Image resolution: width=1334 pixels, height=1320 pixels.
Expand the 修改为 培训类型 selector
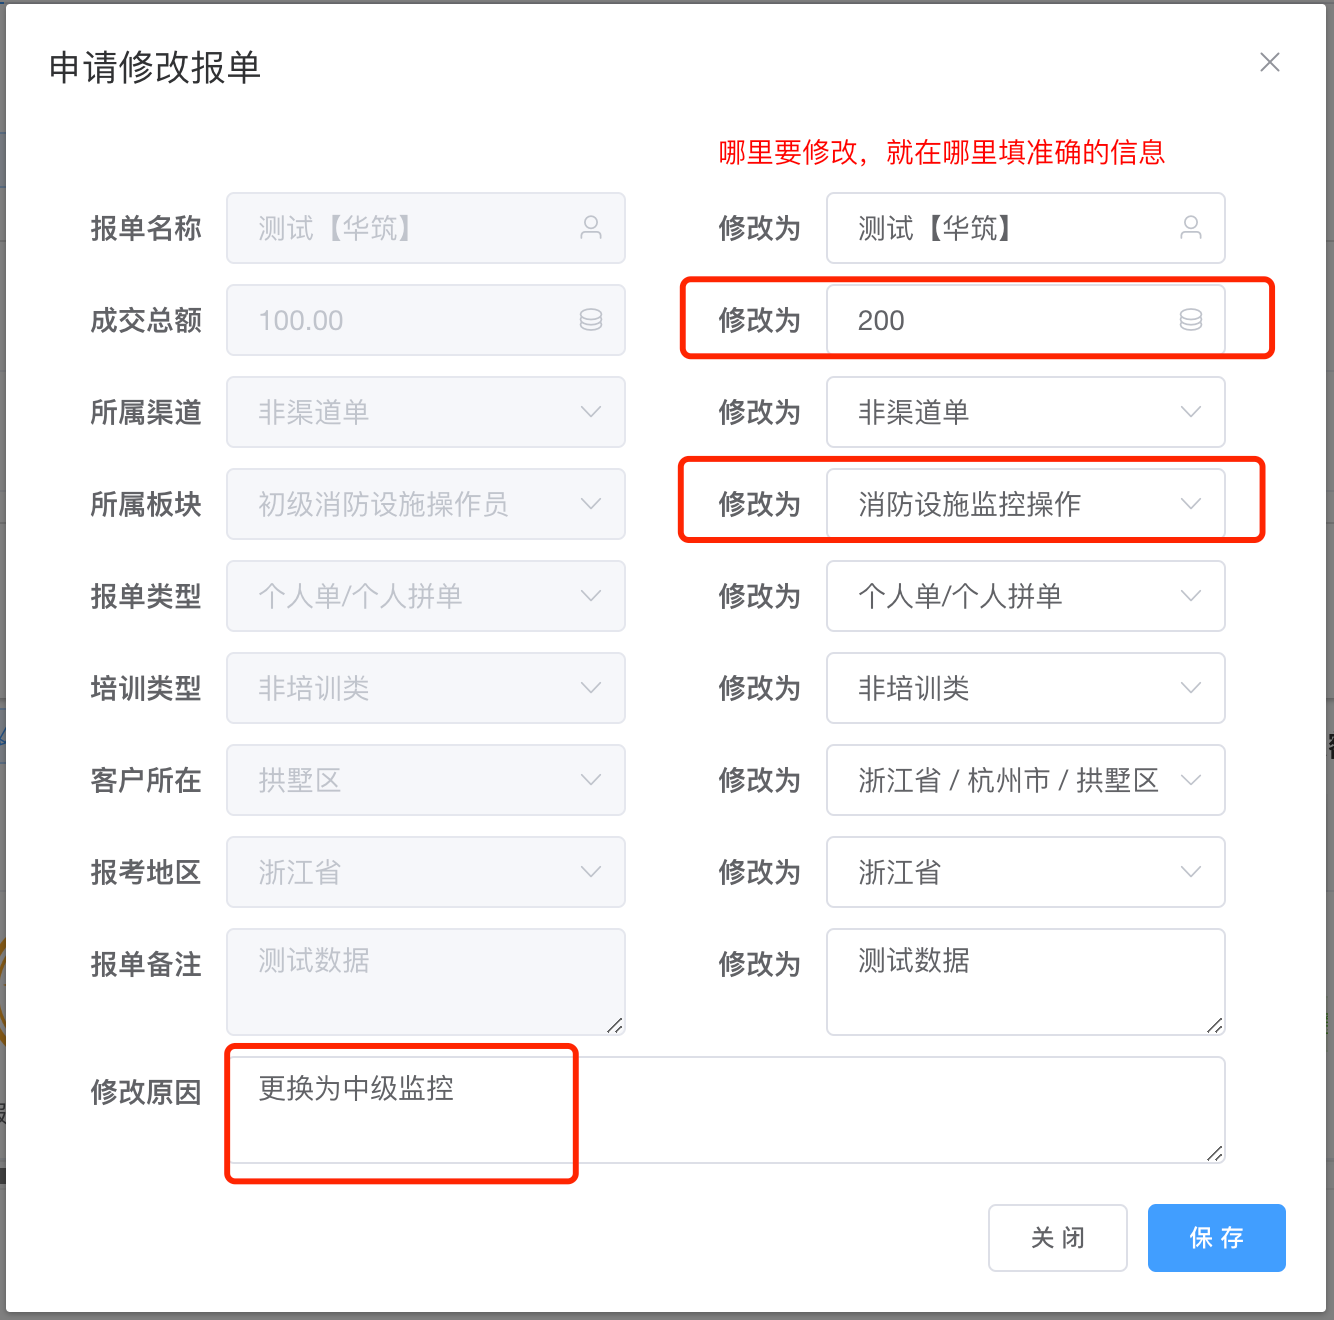1025,688
